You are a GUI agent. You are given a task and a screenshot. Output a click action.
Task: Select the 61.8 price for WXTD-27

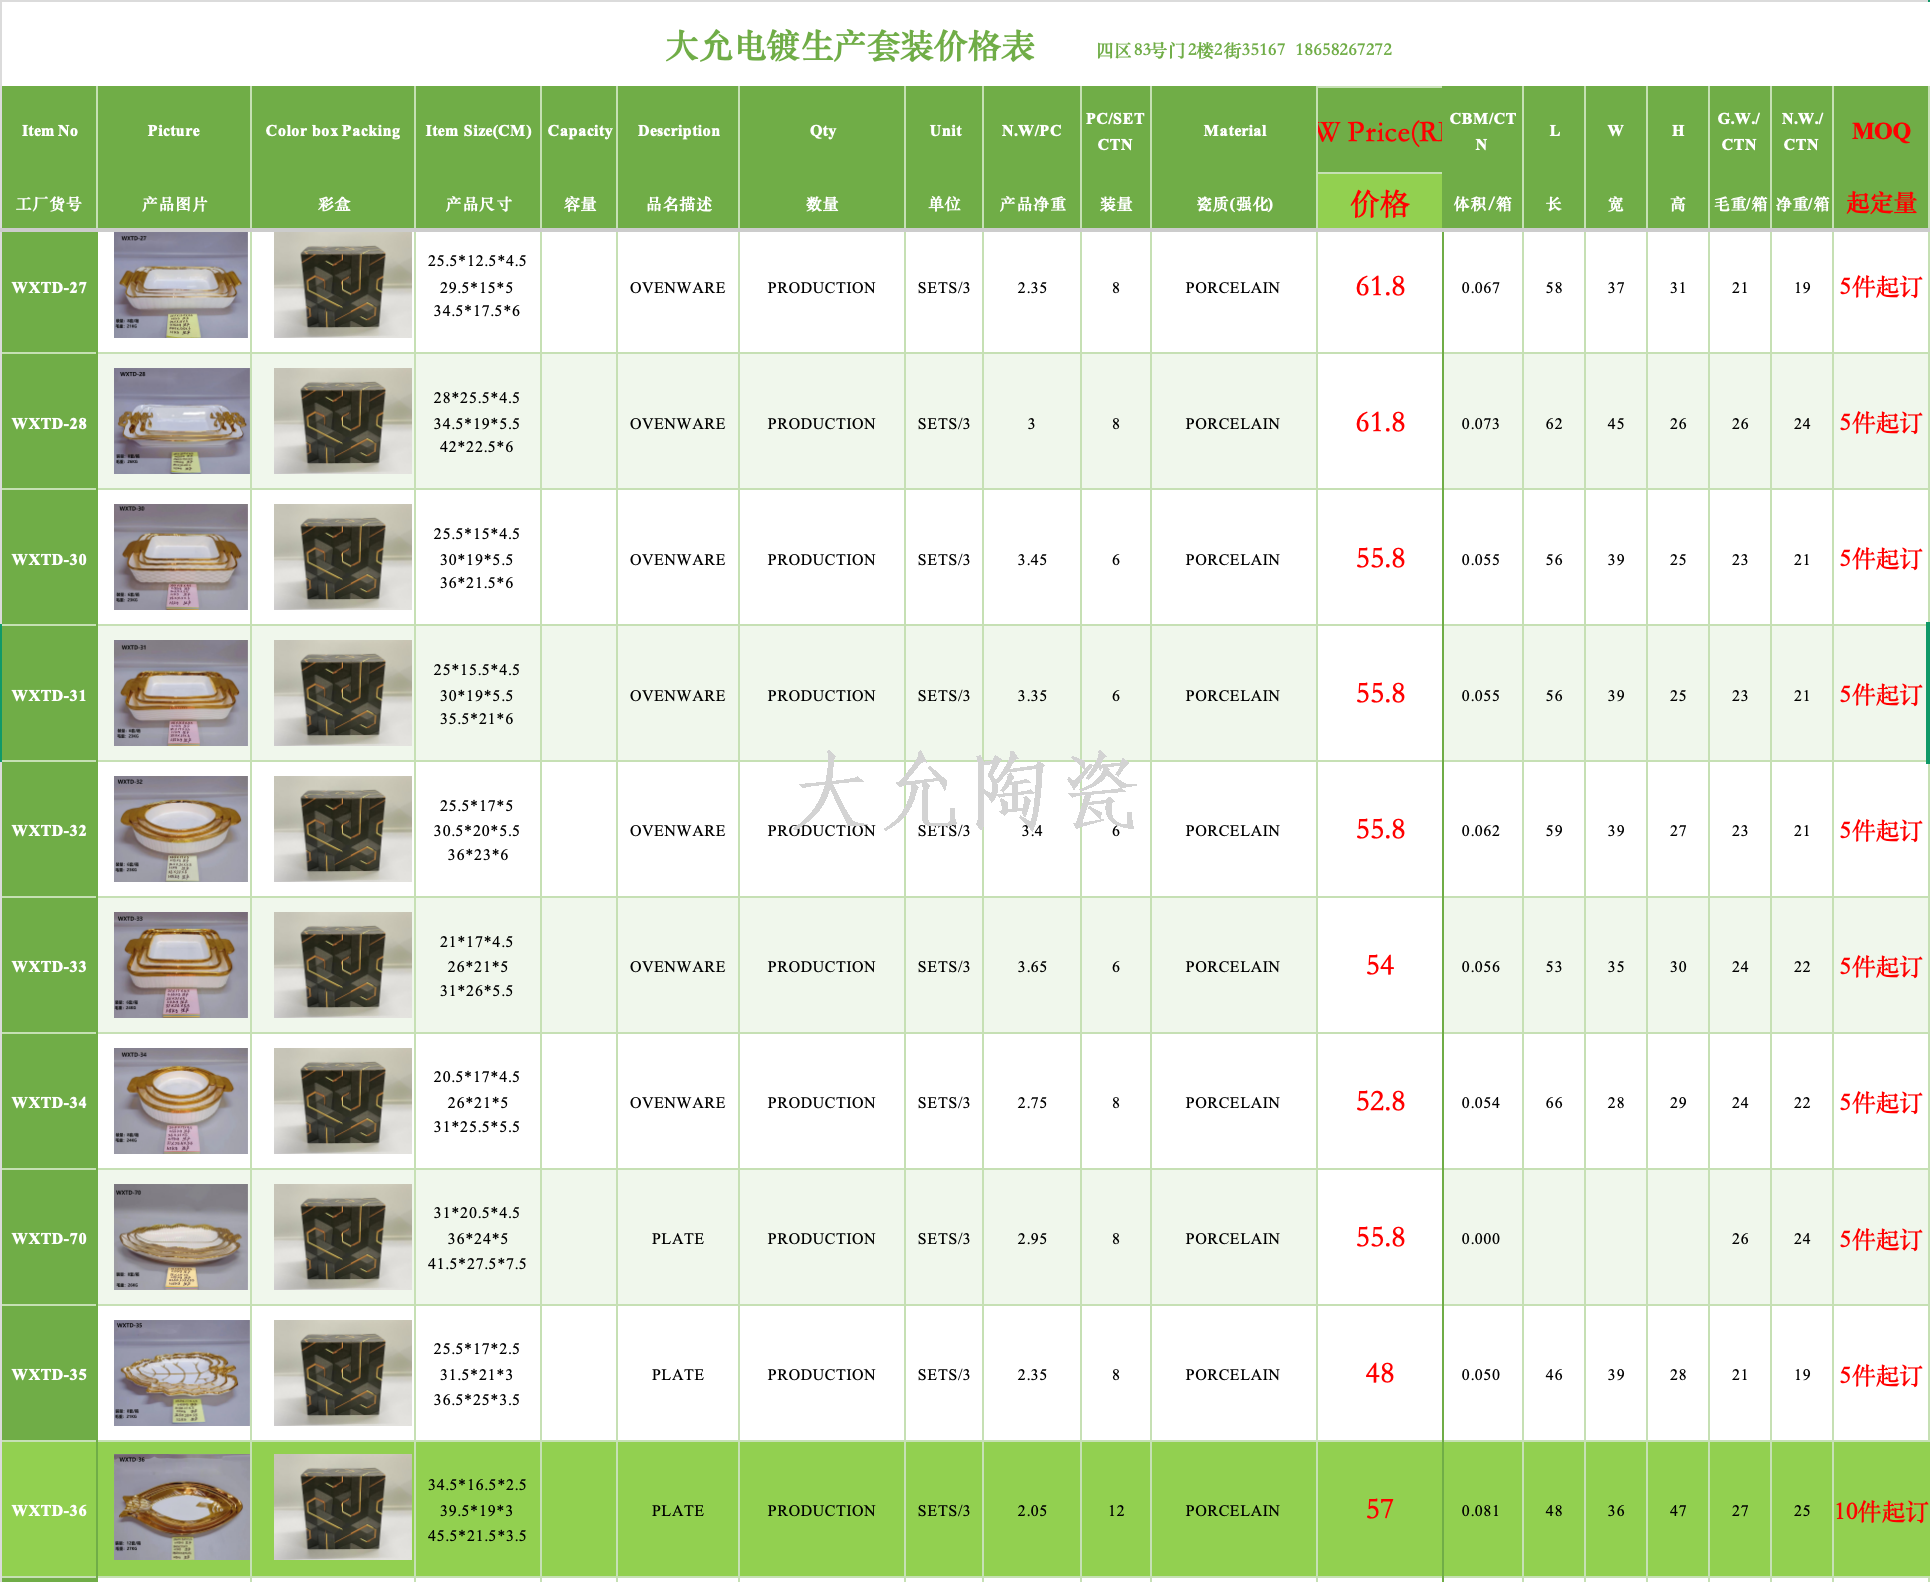click(x=1379, y=287)
